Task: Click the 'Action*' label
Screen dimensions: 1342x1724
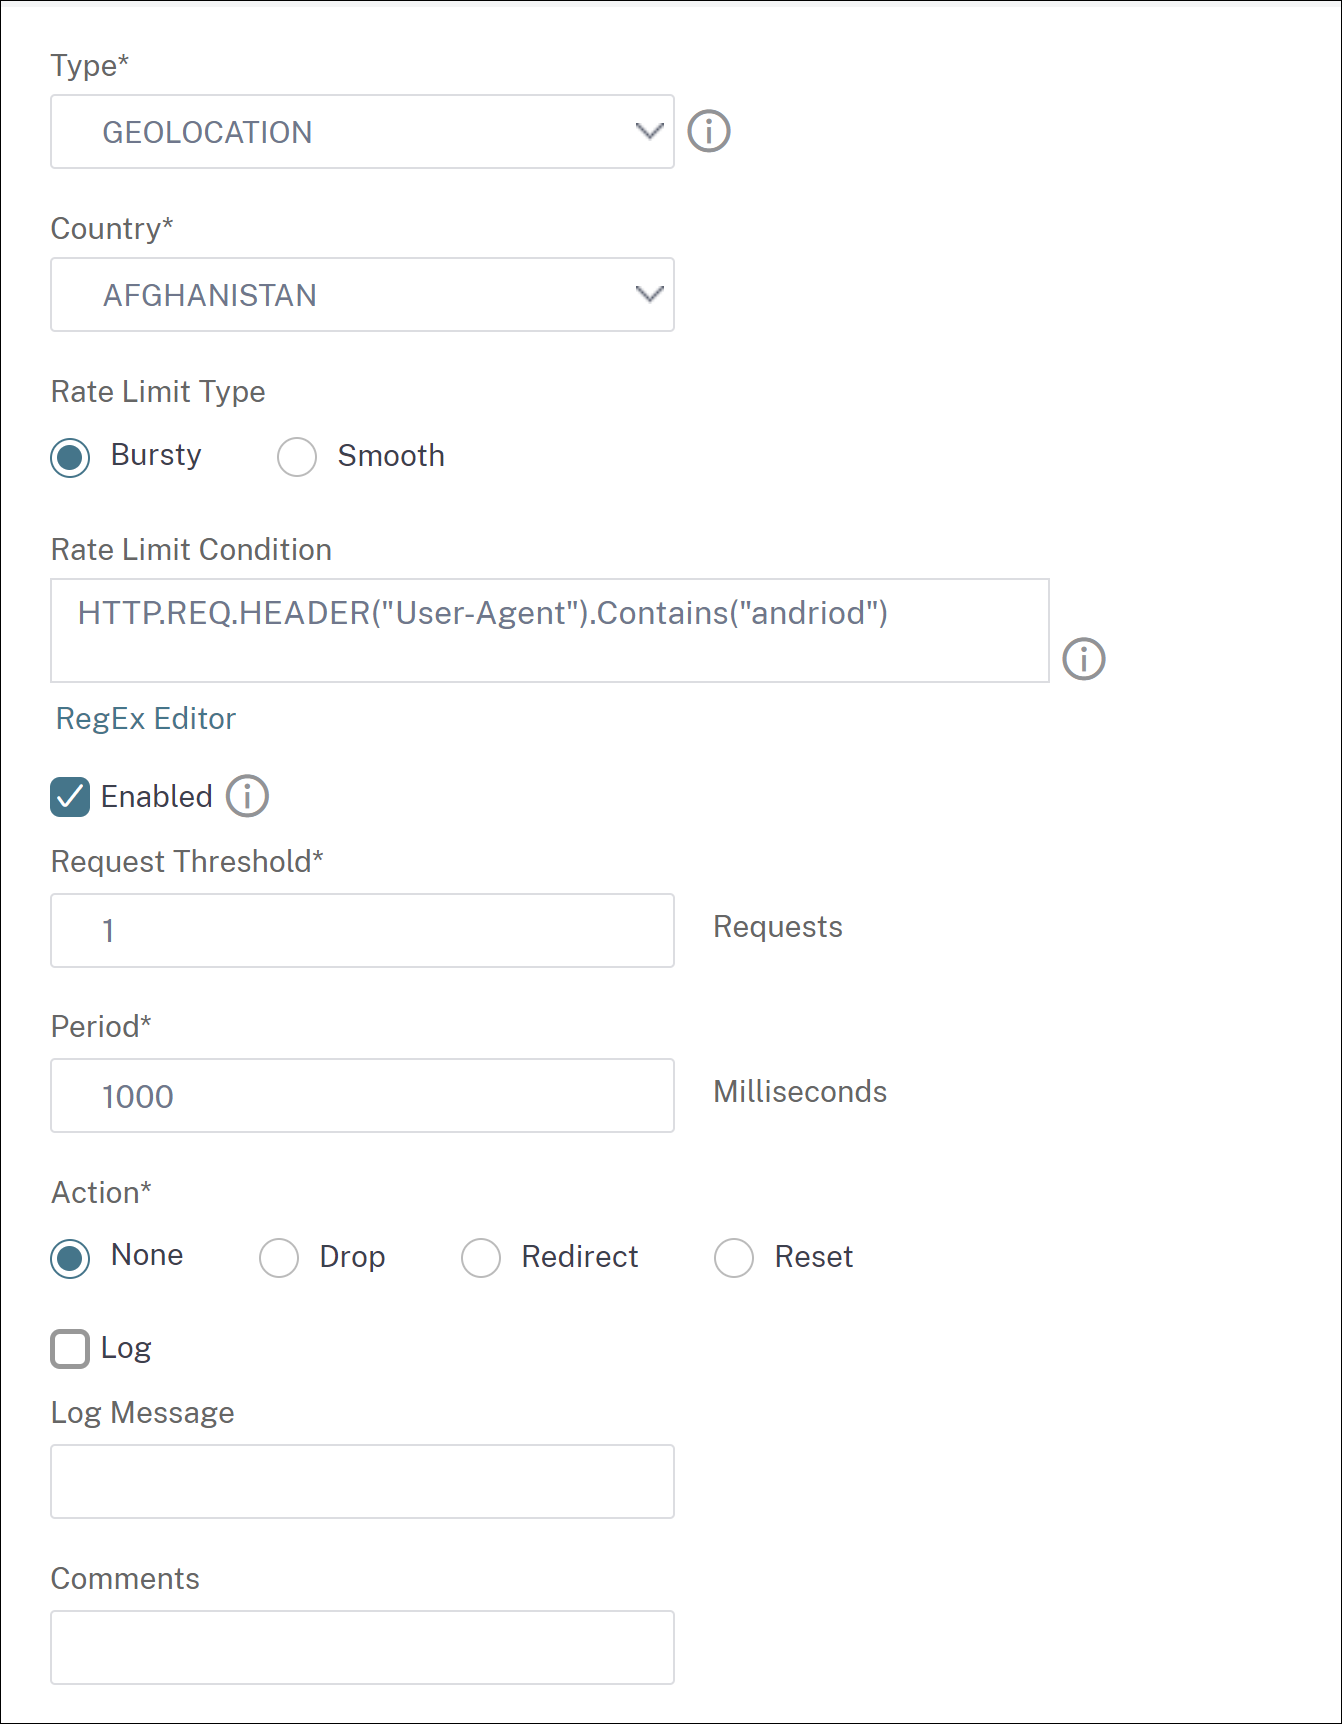Action: click(x=101, y=1192)
